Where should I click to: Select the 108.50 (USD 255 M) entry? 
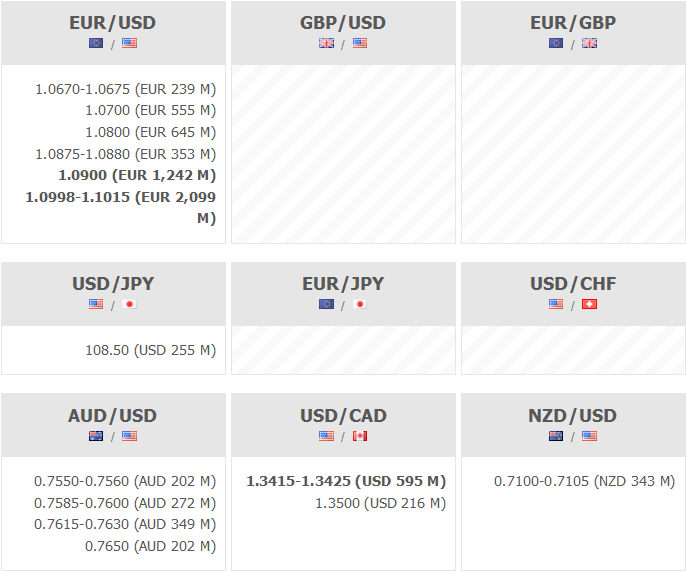[150, 351]
